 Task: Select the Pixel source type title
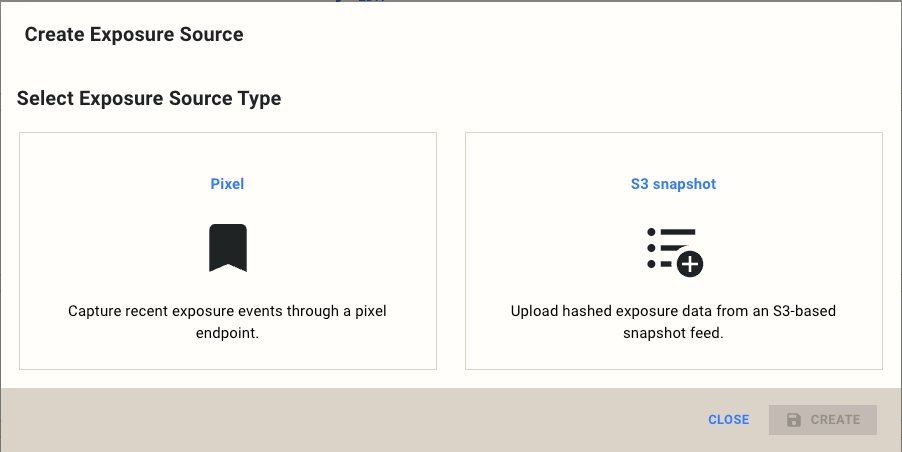point(227,184)
